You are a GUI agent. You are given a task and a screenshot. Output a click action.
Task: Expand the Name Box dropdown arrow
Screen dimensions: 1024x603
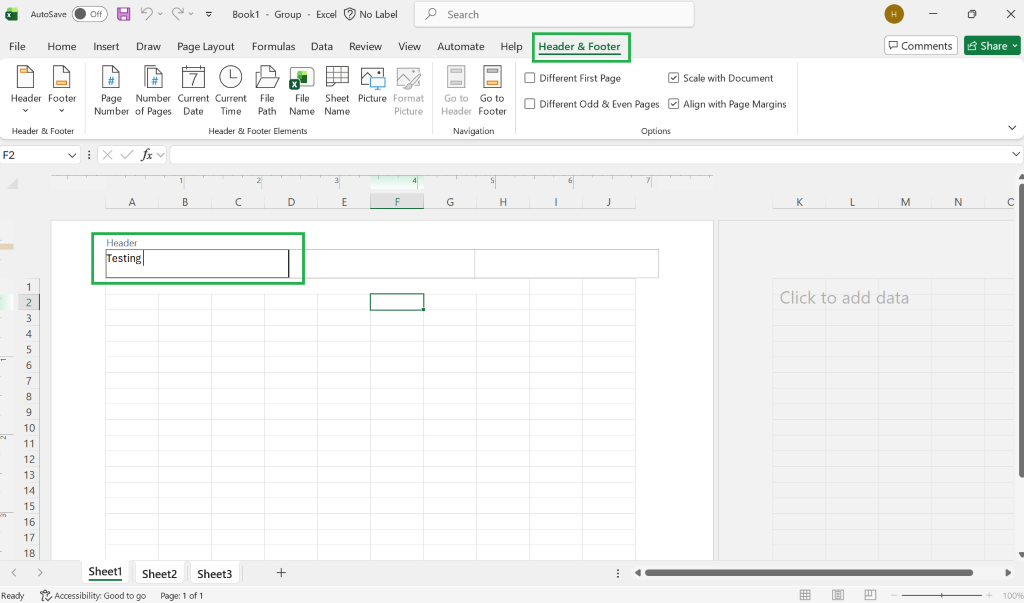click(72, 155)
